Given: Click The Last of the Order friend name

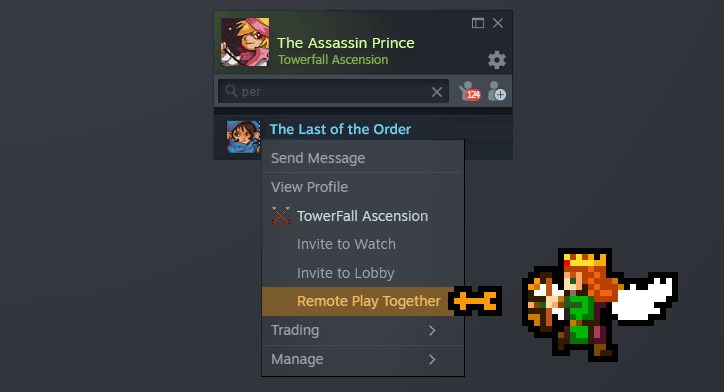Looking at the screenshot, I should tap(340, 129).
